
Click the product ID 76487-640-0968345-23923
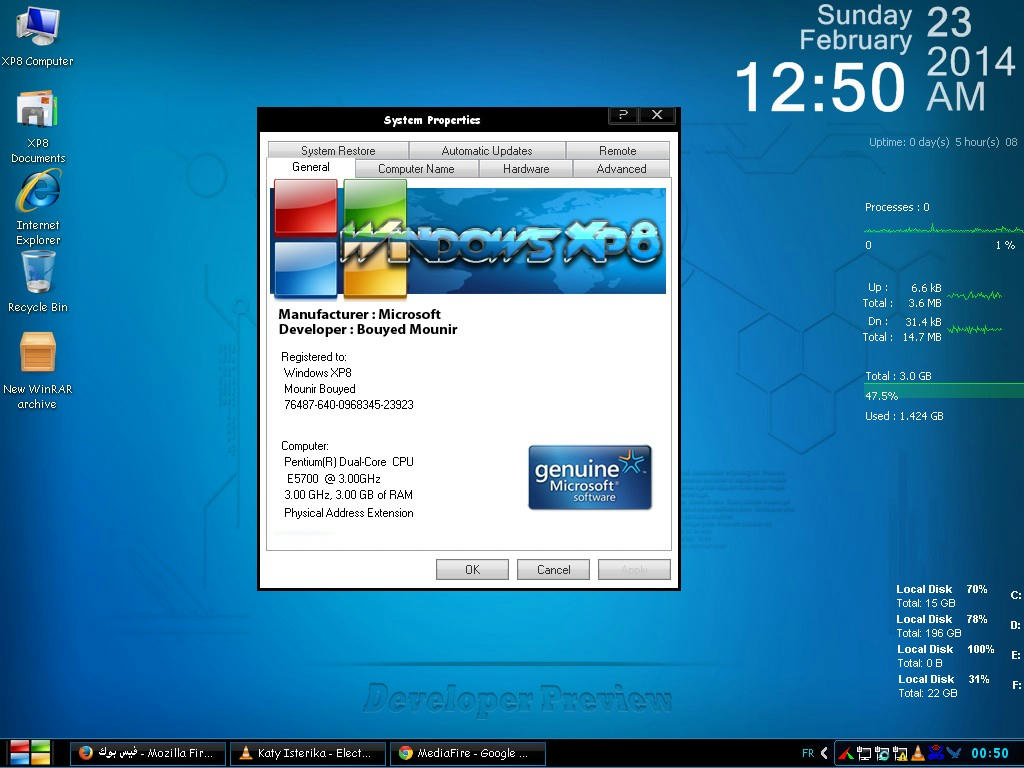(349, 405)
